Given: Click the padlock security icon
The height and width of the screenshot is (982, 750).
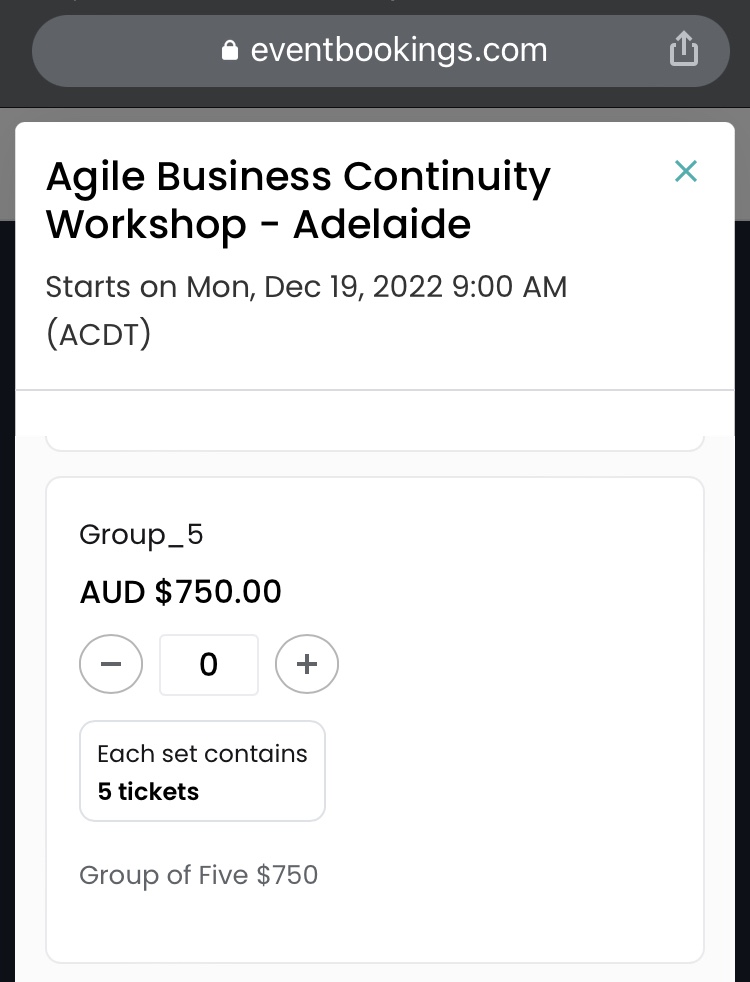Looking at the screenshot, I should (230, 50).
